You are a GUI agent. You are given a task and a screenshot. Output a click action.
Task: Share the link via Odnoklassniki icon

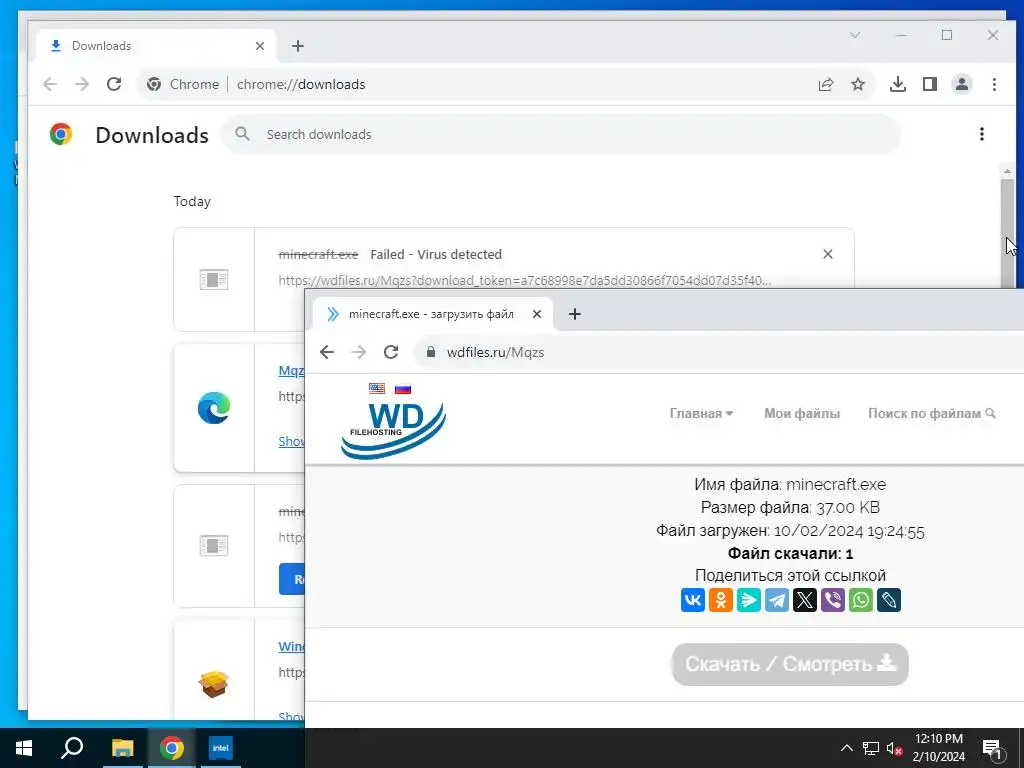coord(721,600)
